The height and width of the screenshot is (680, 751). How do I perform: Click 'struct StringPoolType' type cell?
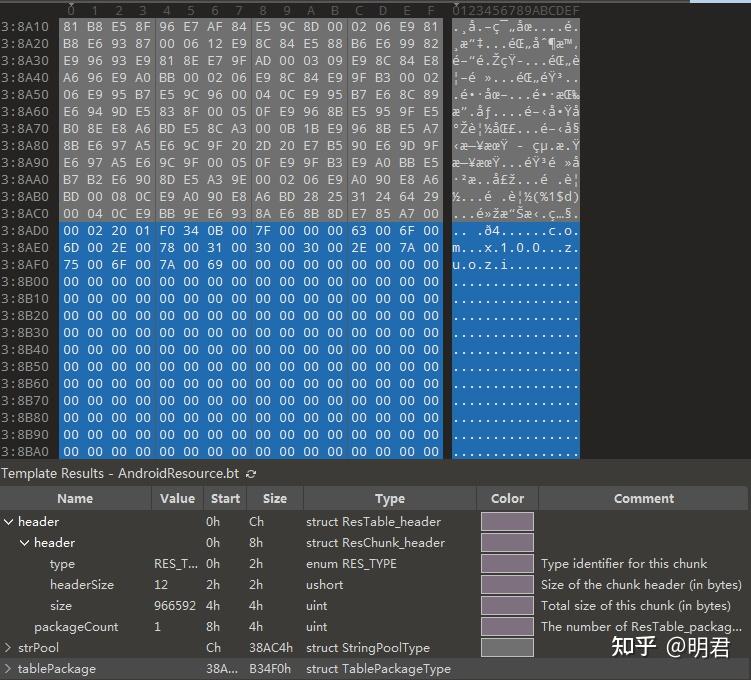[368, 647]
